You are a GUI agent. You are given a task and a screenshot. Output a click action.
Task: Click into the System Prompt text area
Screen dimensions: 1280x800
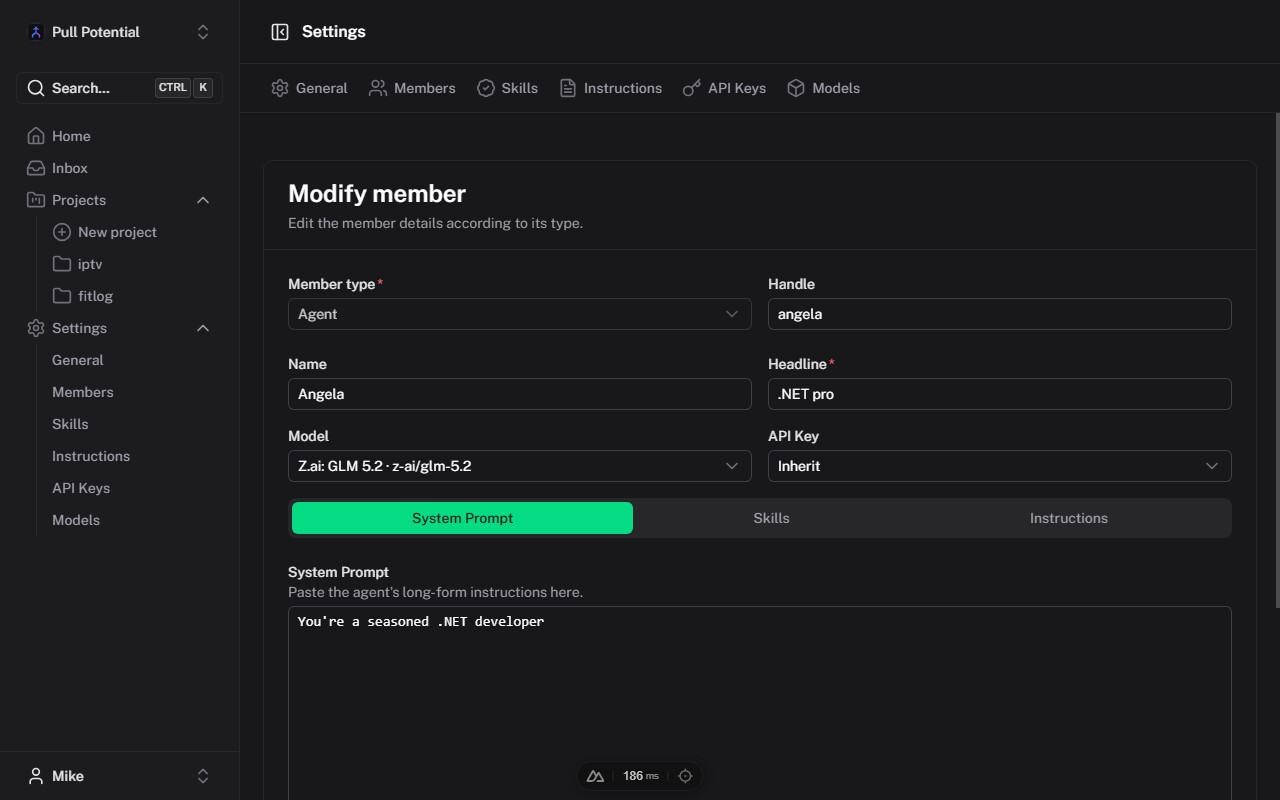[x=760, y=702]
